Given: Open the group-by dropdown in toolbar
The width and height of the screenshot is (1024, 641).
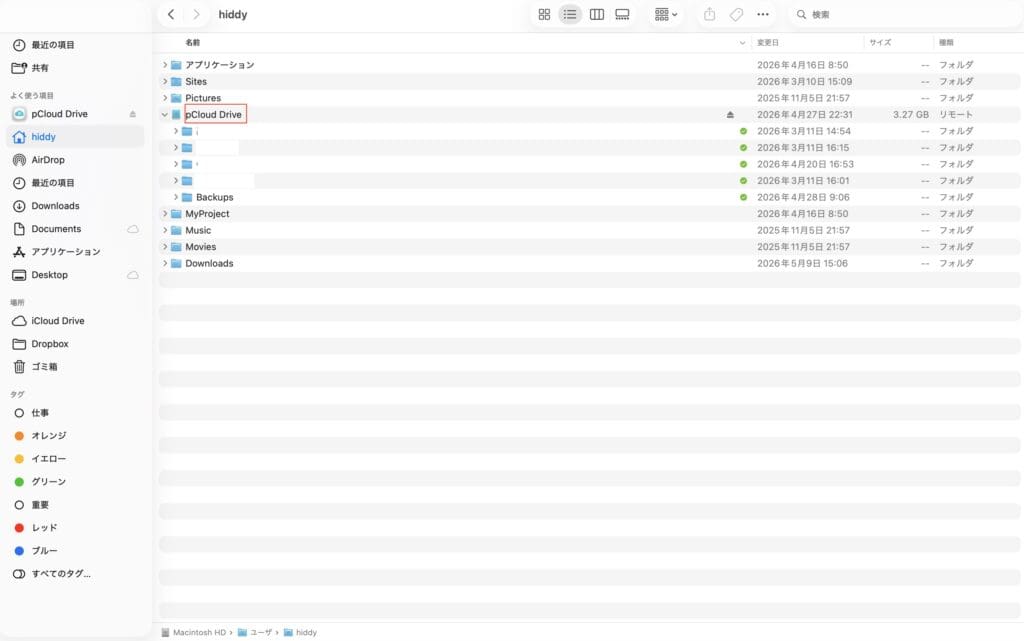Looking at the screenshot, I should click(x=665, y=14).
